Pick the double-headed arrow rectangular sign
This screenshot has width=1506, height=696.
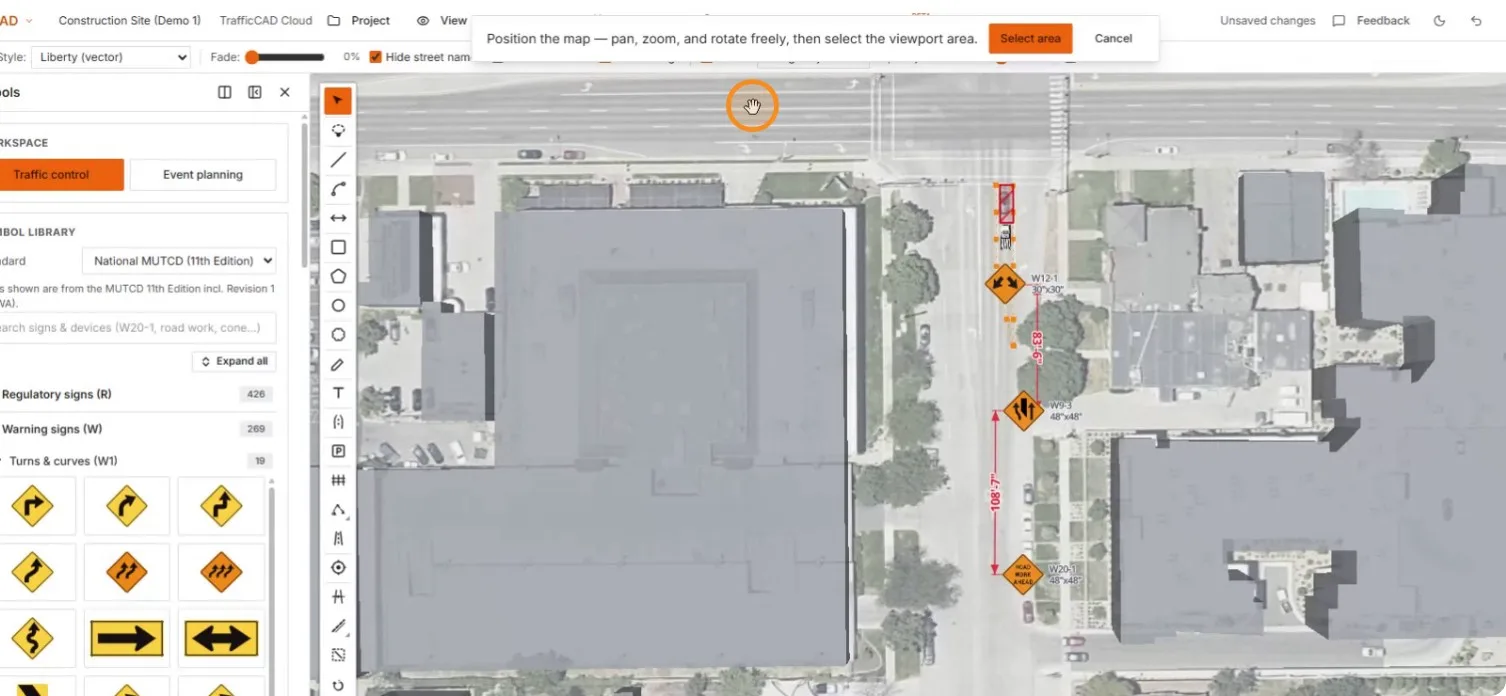click(221, 638)
